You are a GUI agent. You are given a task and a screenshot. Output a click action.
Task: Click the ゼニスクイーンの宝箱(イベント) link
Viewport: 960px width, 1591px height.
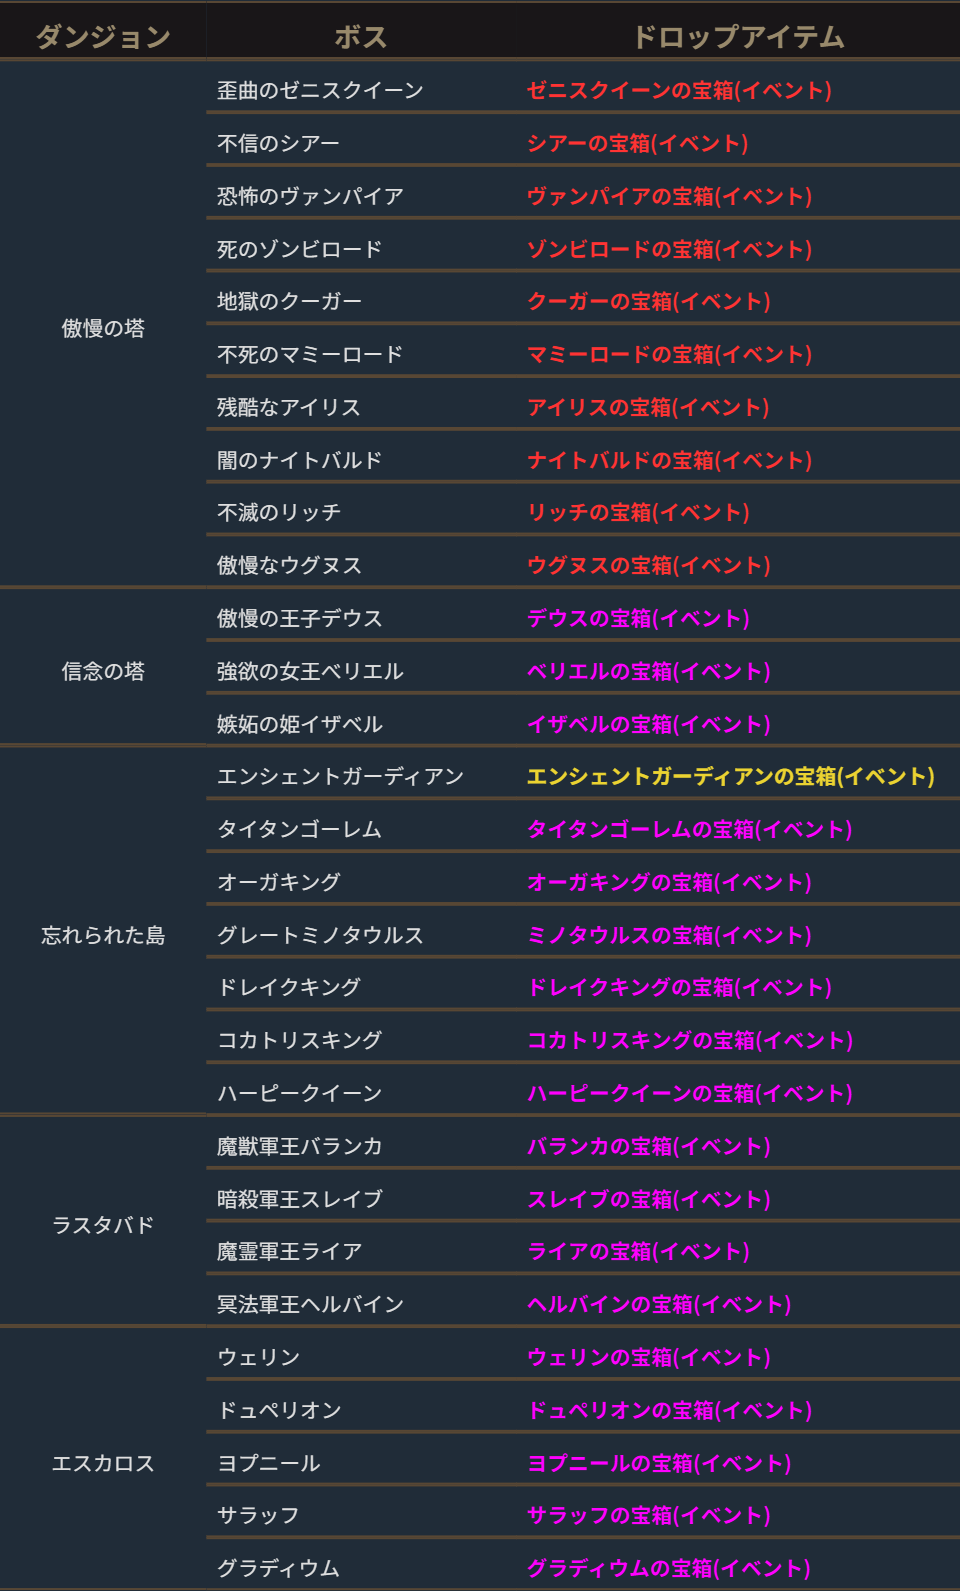coord(679,90)
